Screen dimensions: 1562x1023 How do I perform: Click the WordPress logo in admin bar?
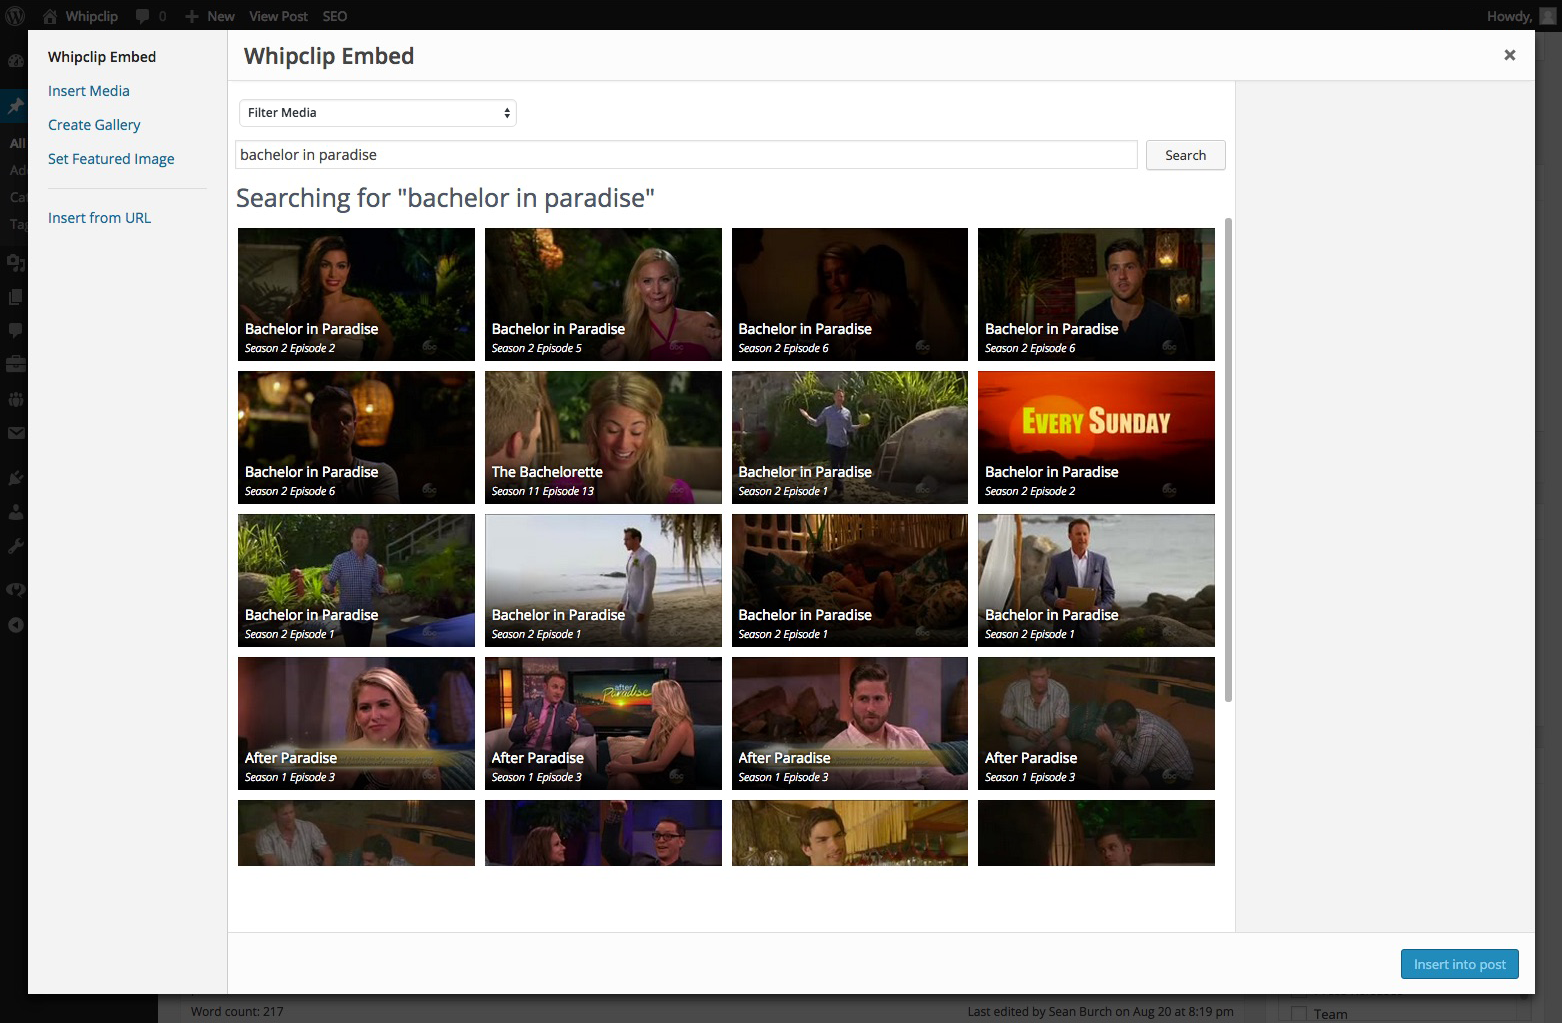[15, 16]
